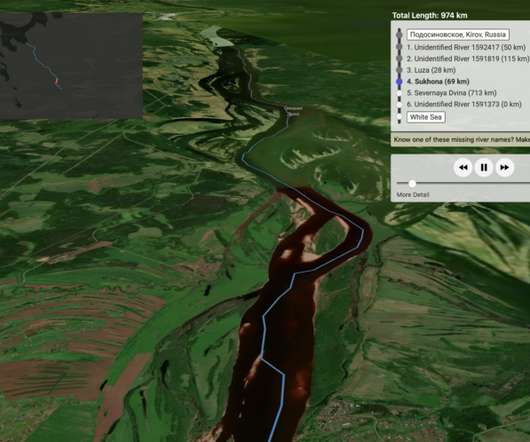The image size is (530, 442).
Task: Select step 1 Unidentified River 1592417
Action: [x=466, y=47]
